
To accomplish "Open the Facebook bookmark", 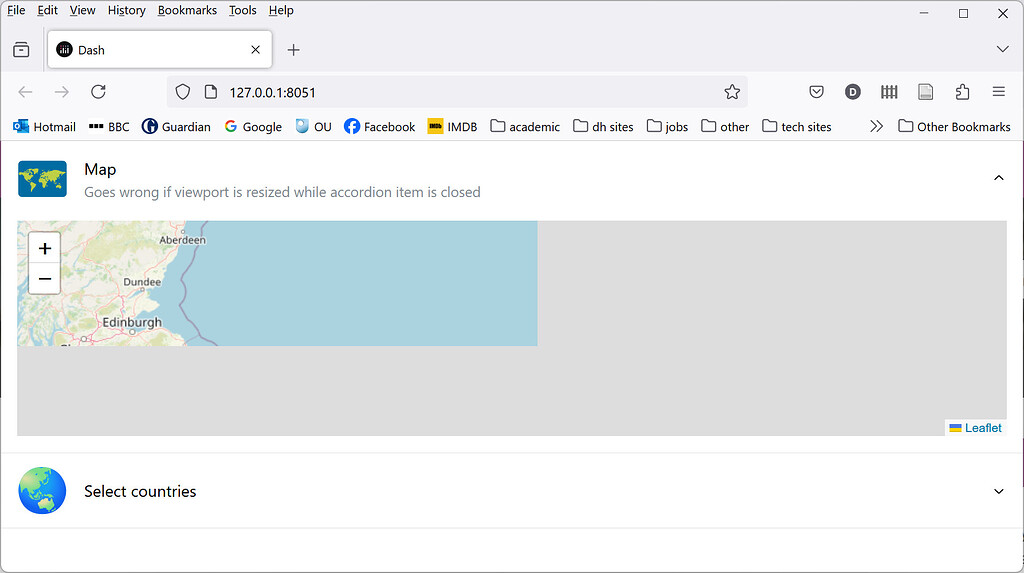I will [x=379, y=126].
